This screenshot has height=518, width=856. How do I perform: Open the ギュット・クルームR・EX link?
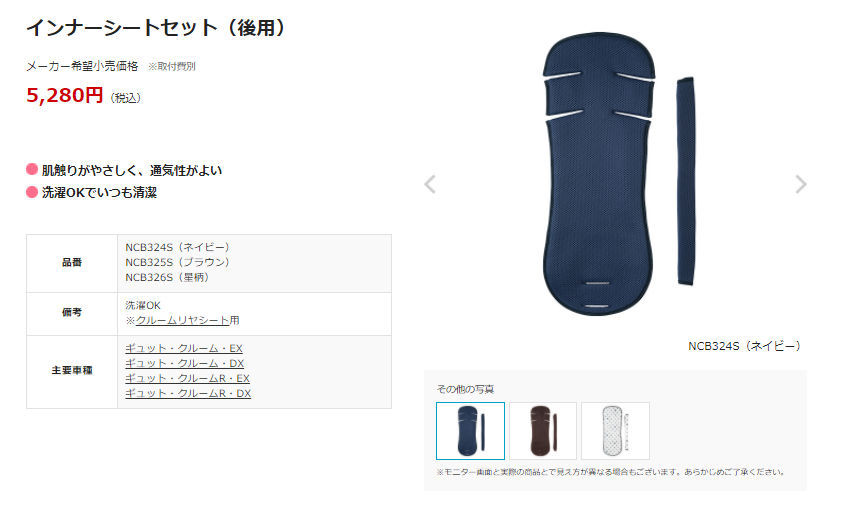tap(187, 378)
